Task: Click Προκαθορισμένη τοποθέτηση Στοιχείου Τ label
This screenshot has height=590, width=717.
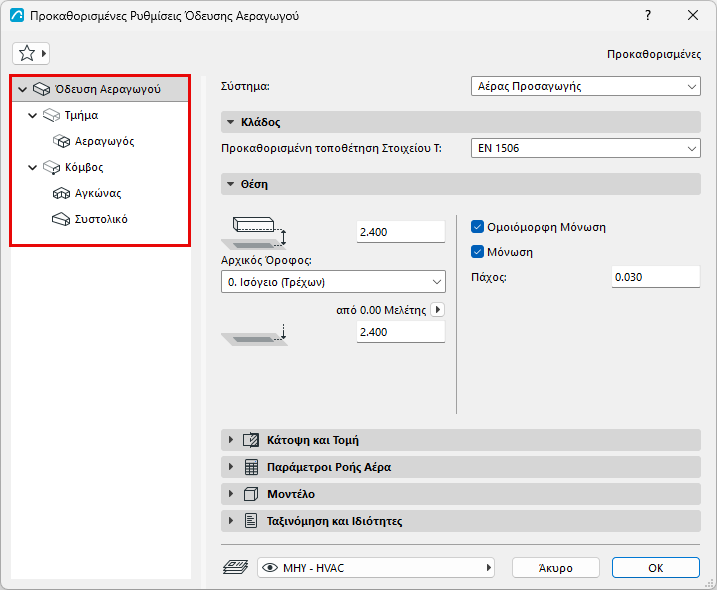Action: click(x=331, y=148)
